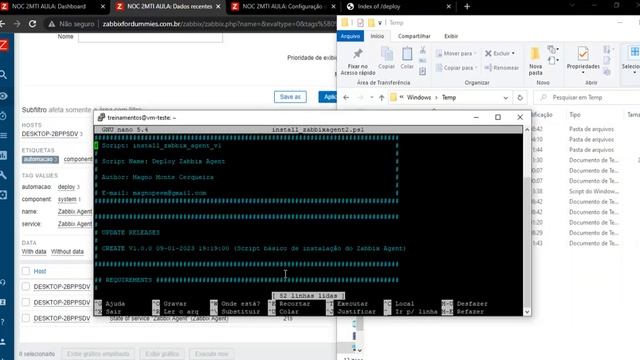Image resolution: width=640 pixels, height=360 pixels.
Task: Open Zabbix Monitoring eye menu
Action: 3,96
